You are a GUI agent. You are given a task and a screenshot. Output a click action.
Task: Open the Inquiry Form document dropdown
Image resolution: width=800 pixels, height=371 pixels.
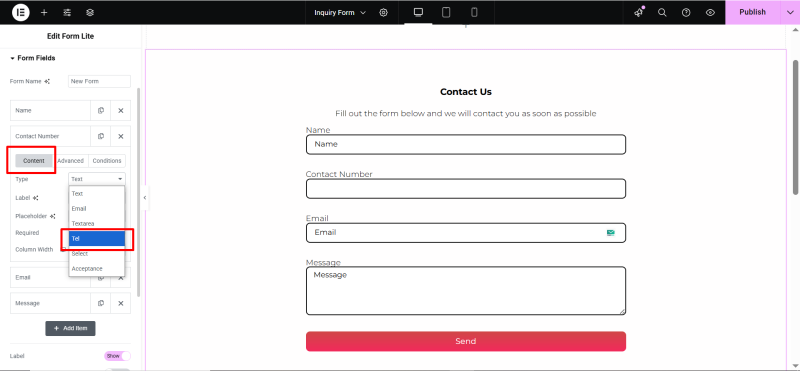(x=340, y=12)
